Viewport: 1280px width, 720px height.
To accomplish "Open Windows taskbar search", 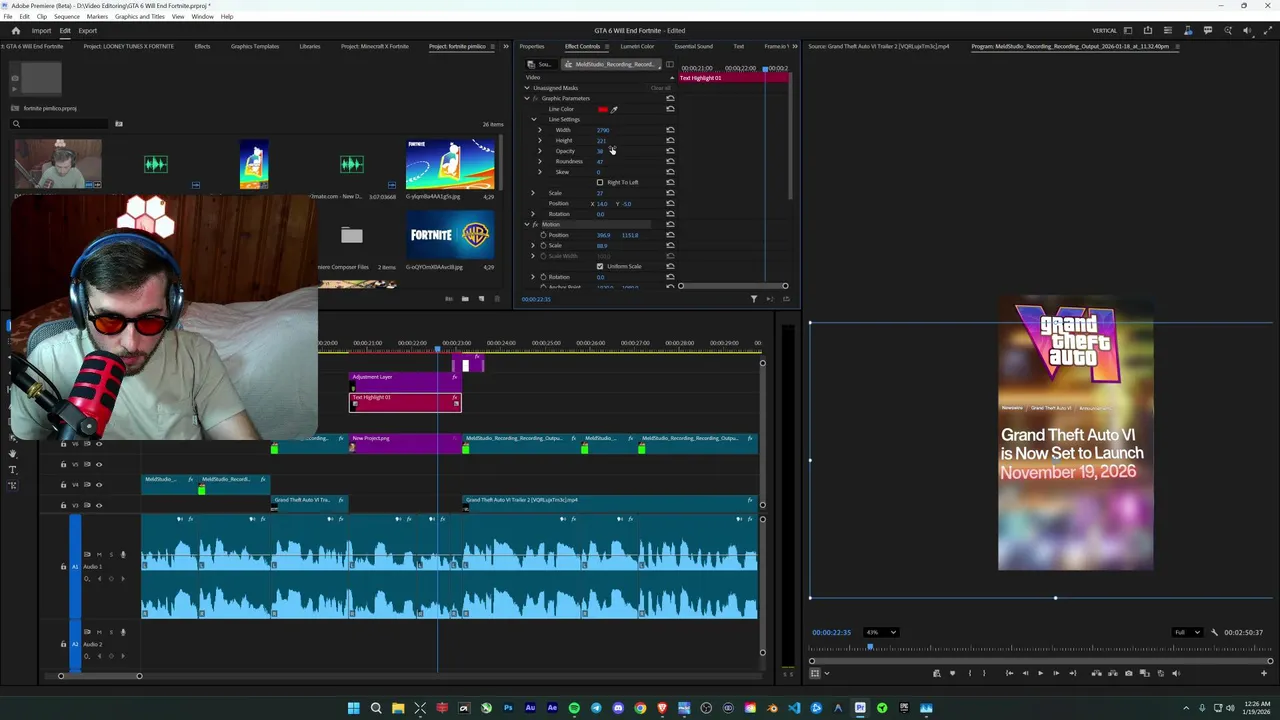I will tap(376, 708).
